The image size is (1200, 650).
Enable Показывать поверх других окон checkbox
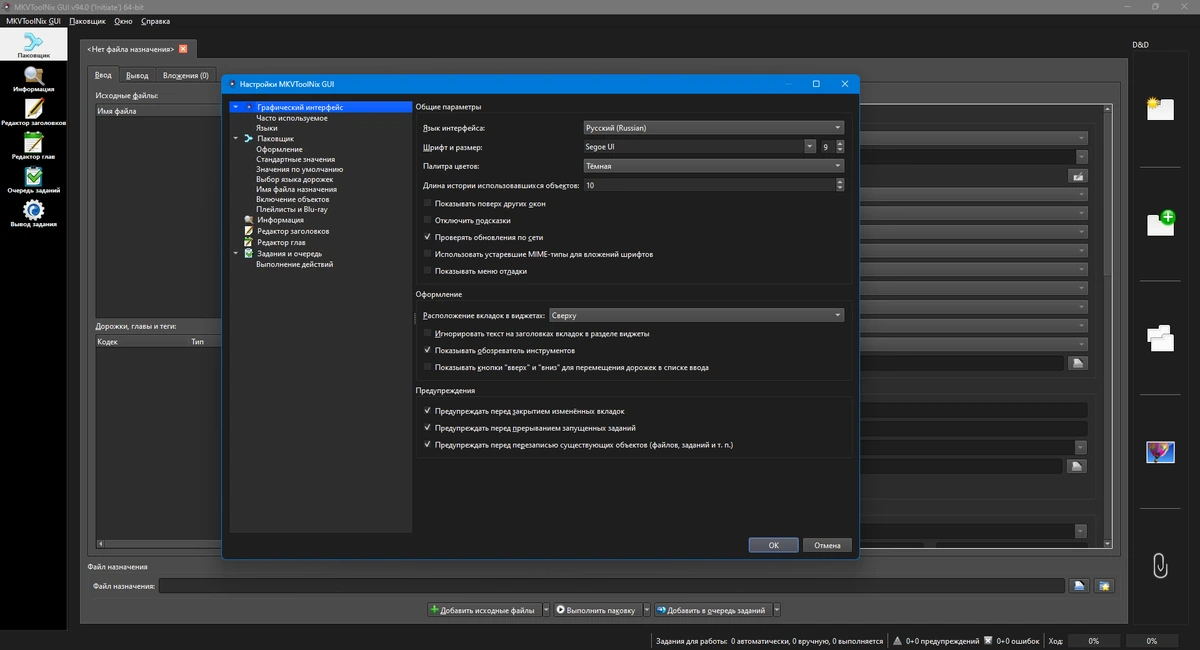click(x=427, y=203)
